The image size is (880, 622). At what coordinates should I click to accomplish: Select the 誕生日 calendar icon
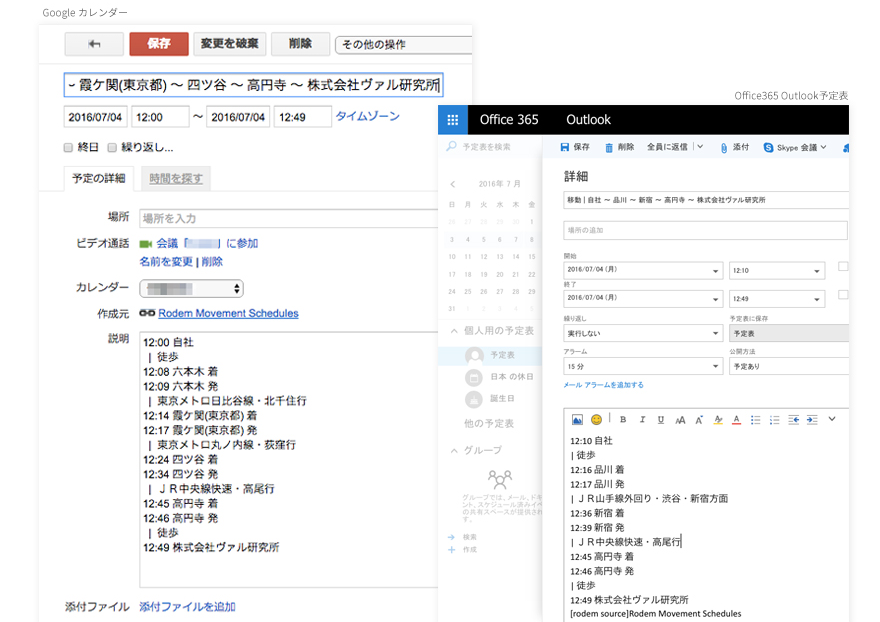(474, 399)
